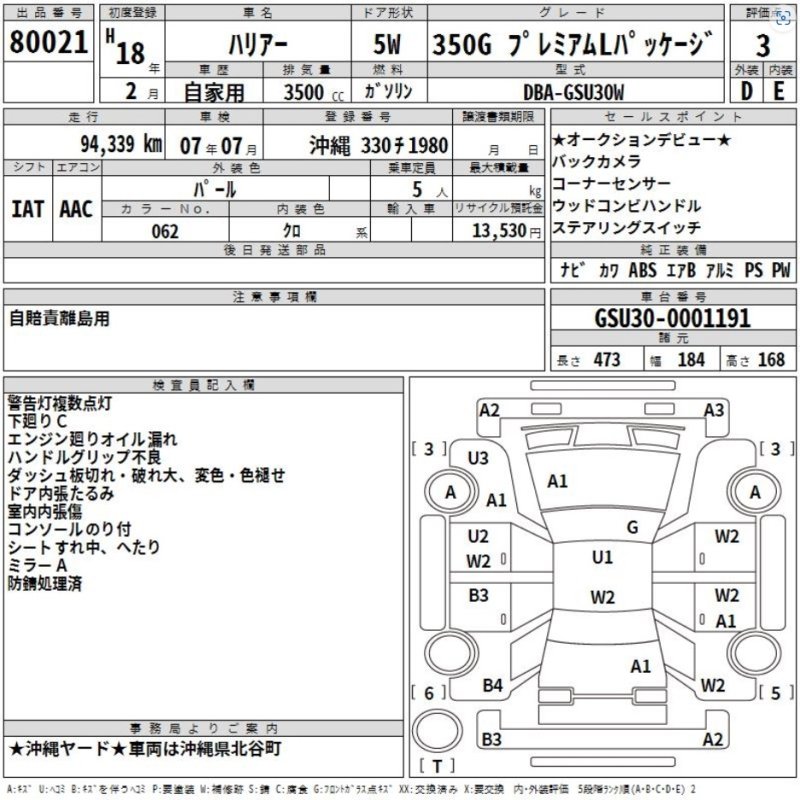Select the B4 damage mark on diagram
This screenshot has height=800, width=800.
point(492,685)
